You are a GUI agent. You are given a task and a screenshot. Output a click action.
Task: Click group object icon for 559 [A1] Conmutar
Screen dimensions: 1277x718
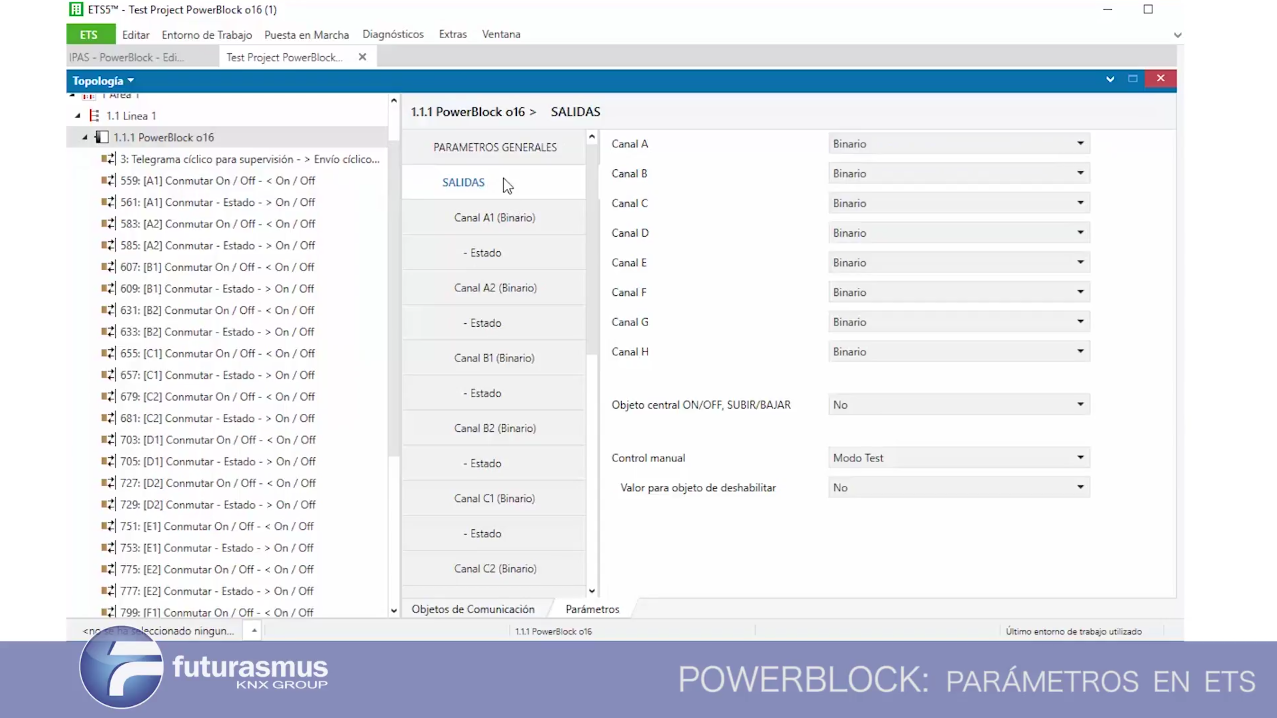point(108,181)
